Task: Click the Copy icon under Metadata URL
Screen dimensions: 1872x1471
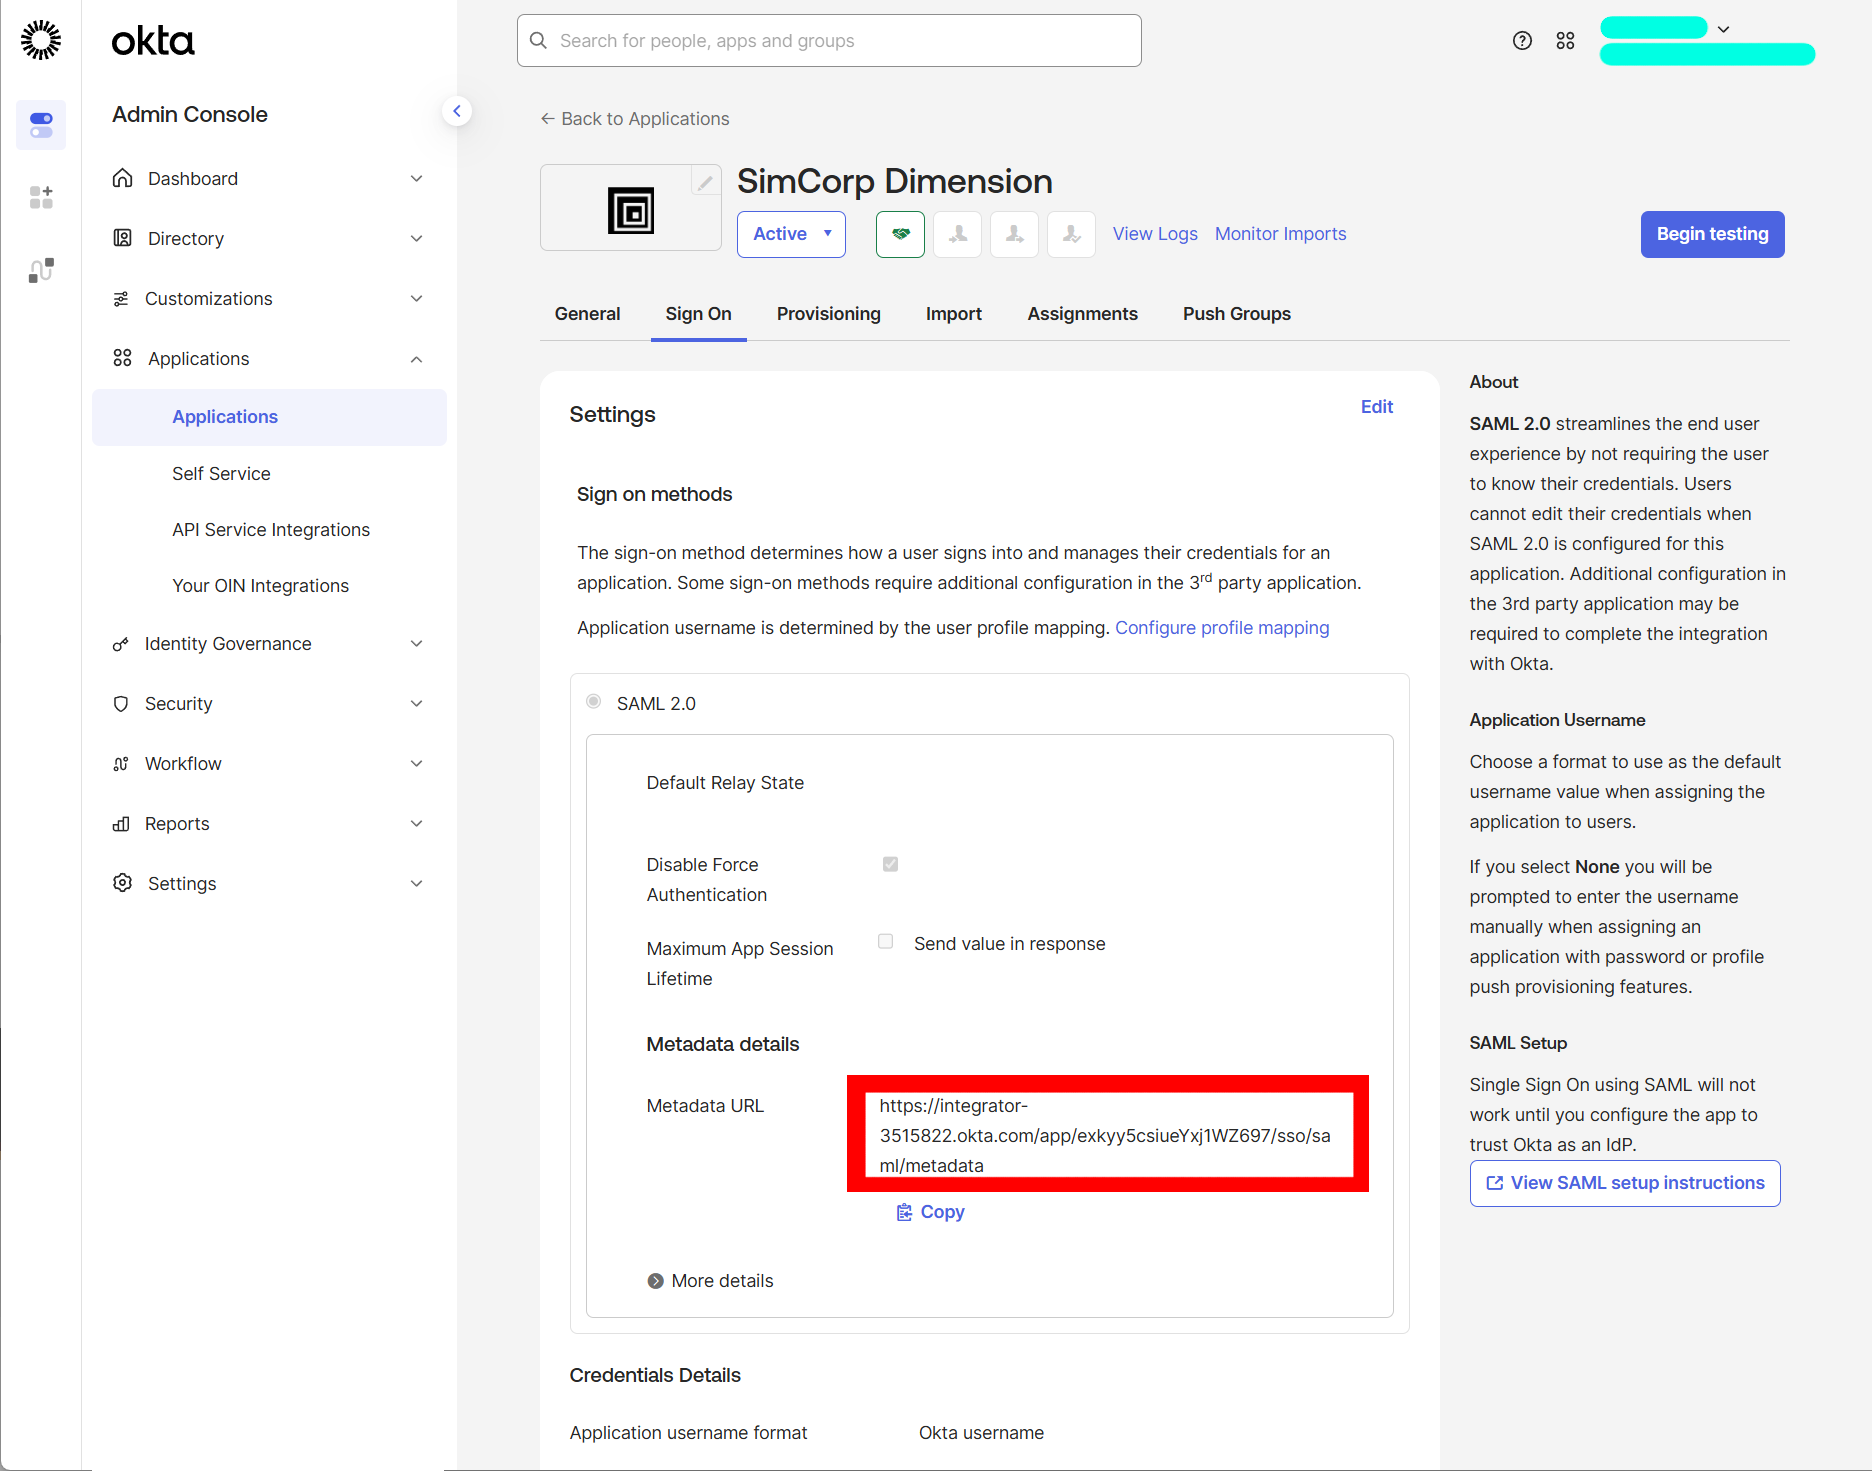Action: pos(905,1211)
